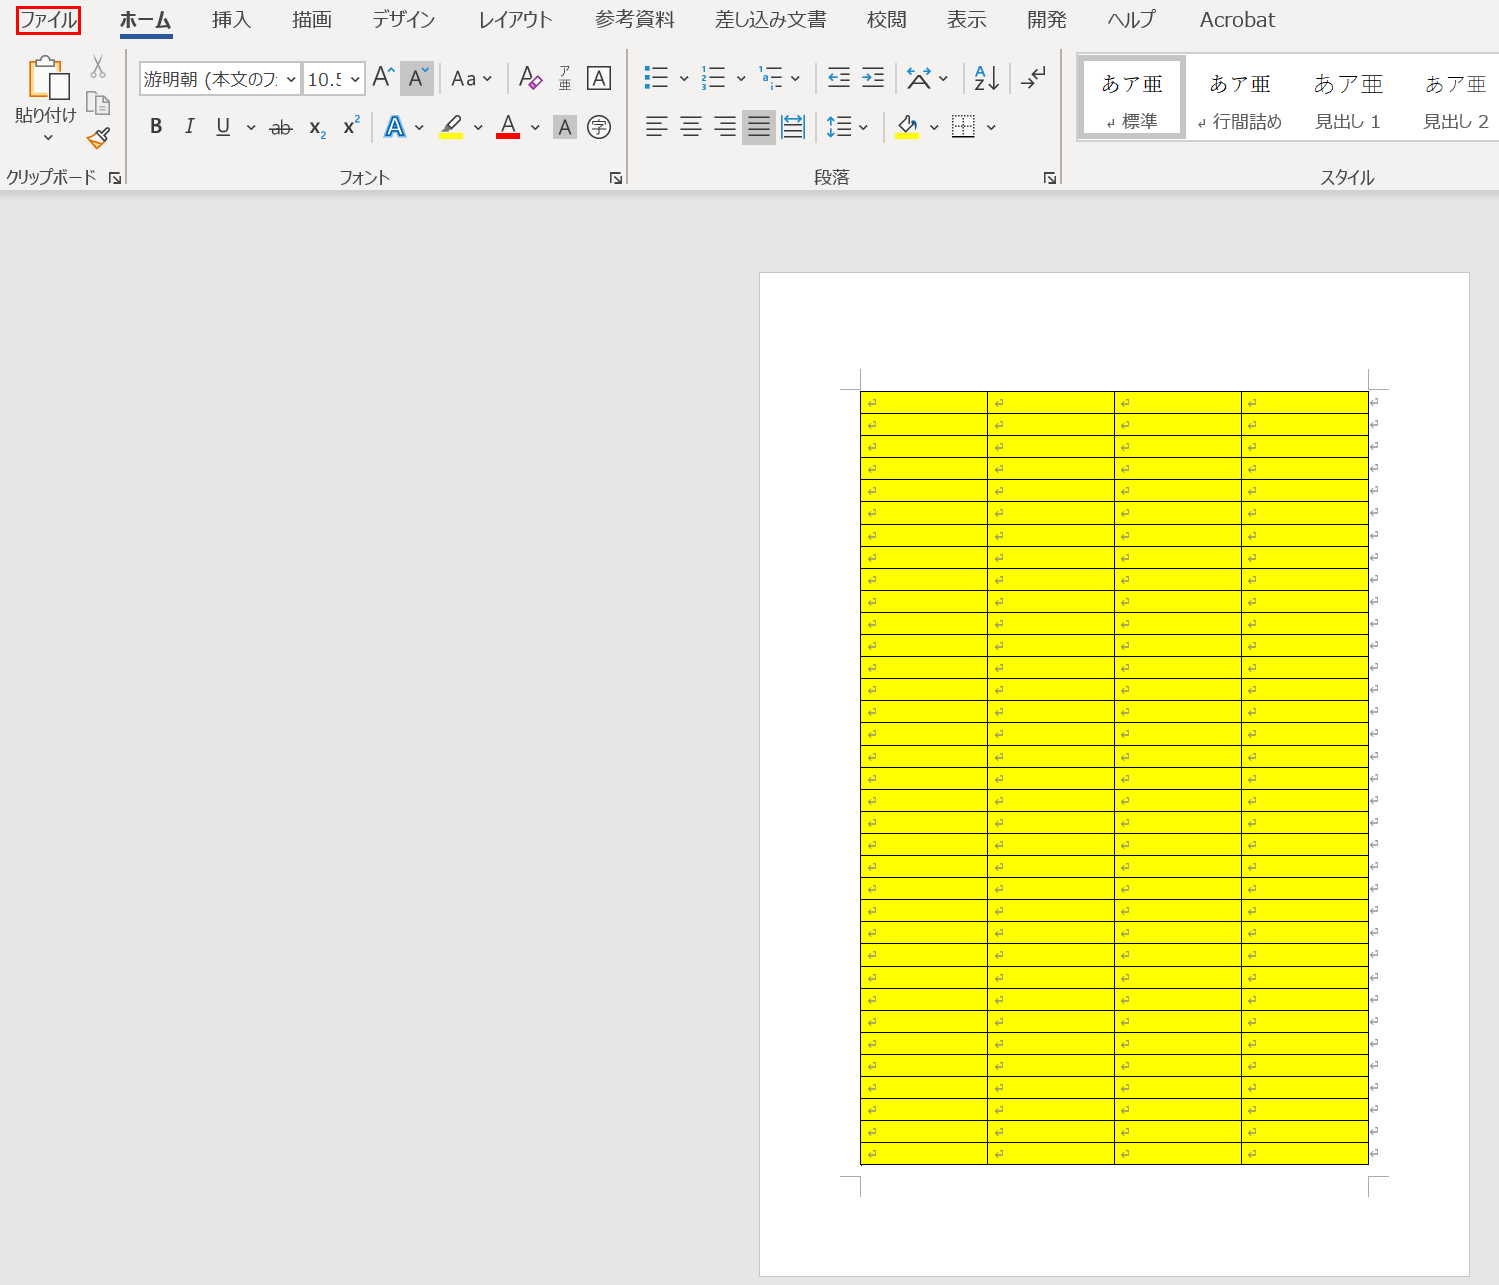Toggle Justify paragraph alignment
Screen dimensions: 1499x1285
[x=759, y=127]
